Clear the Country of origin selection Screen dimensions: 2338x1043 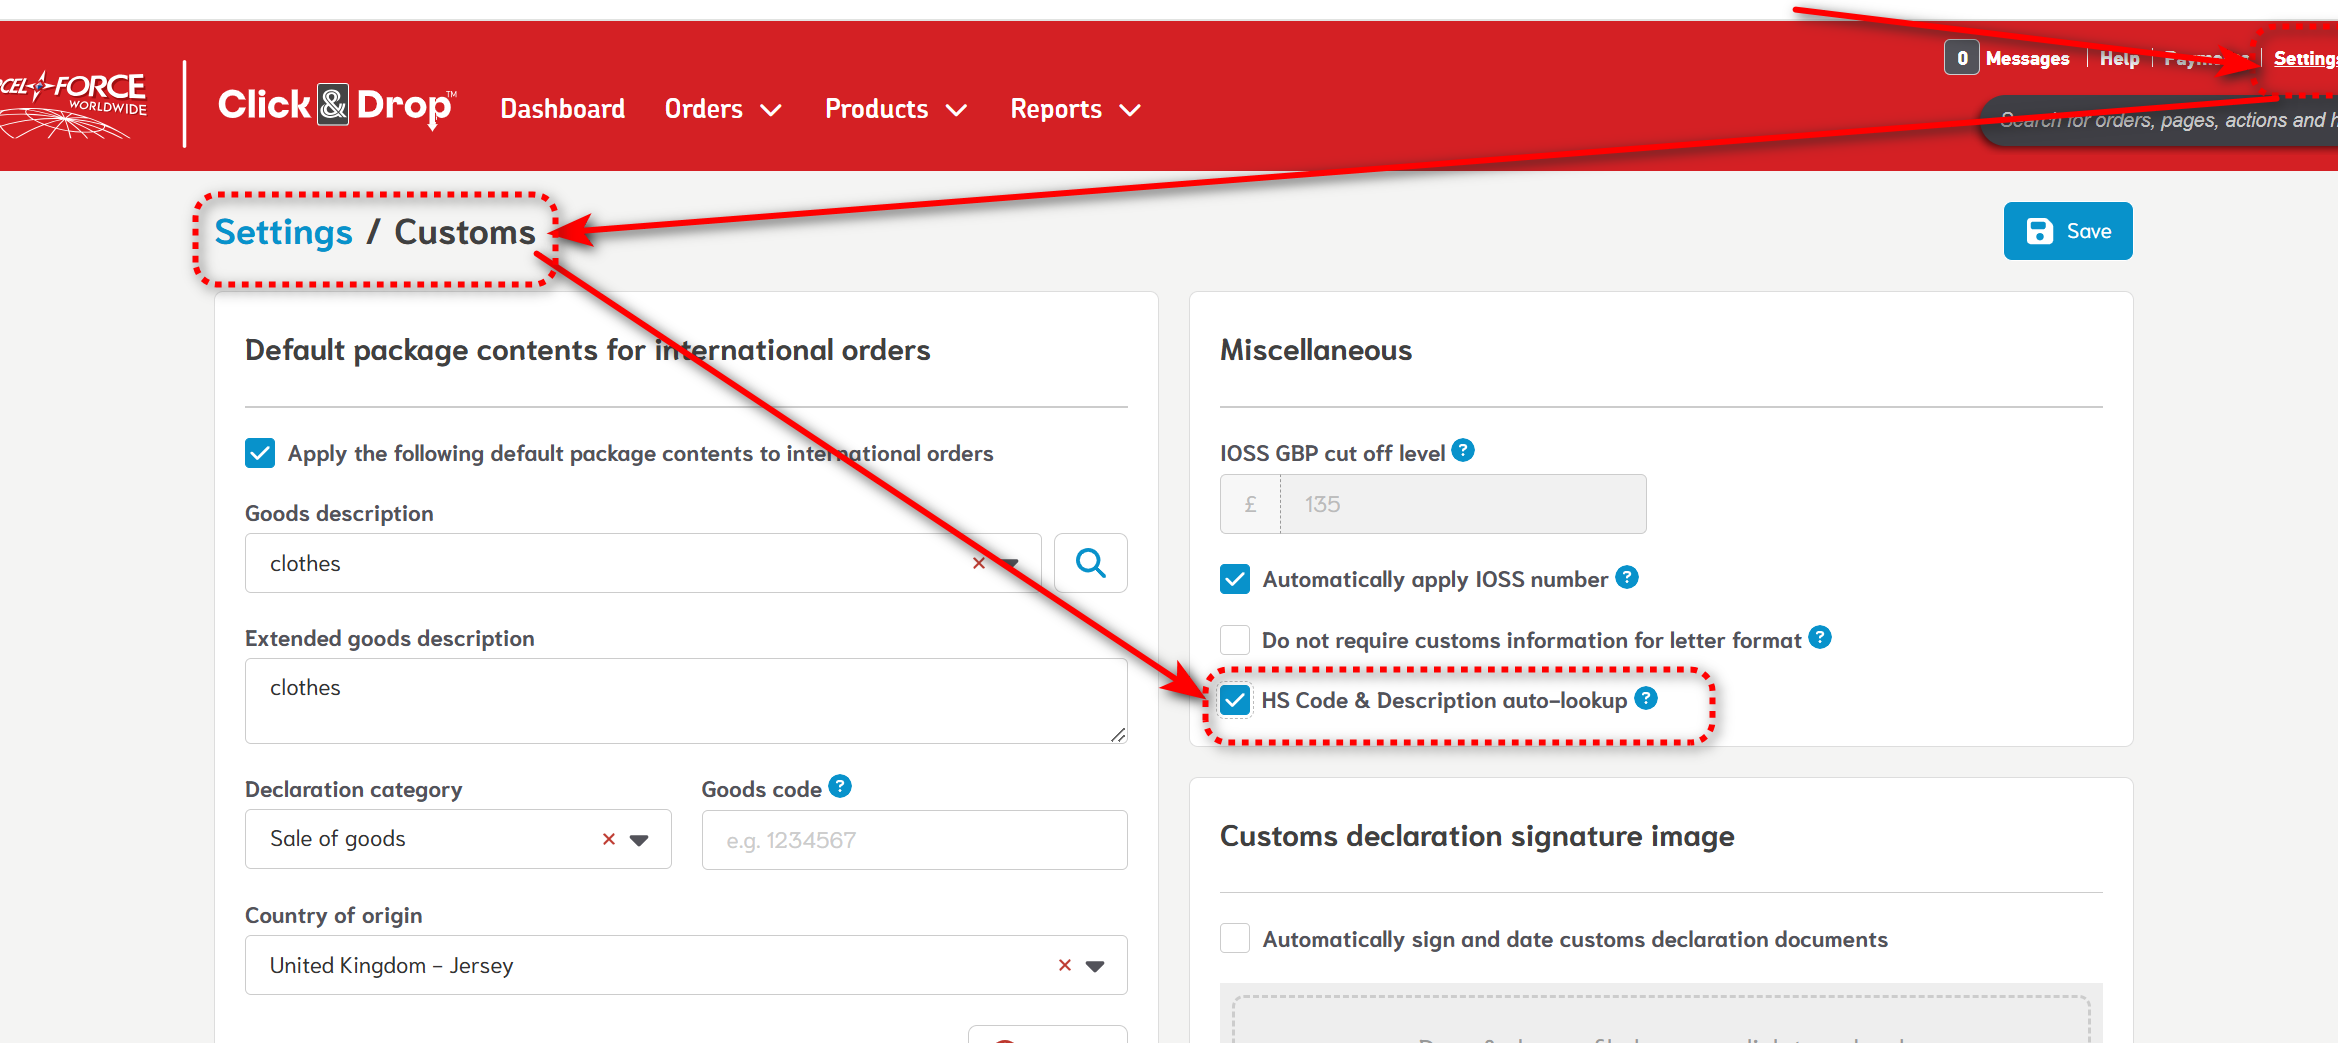tap(1064, 965)
